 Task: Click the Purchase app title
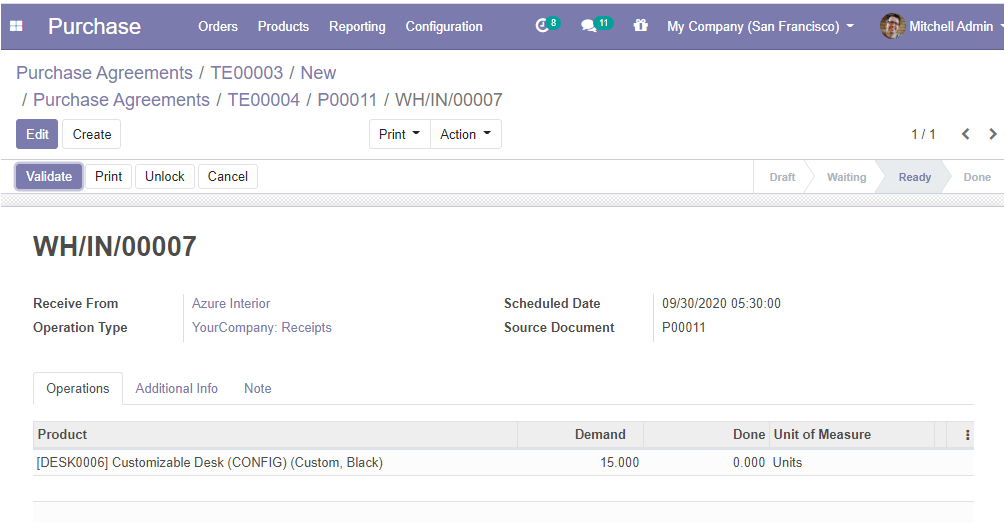click(x=94, y=26)
